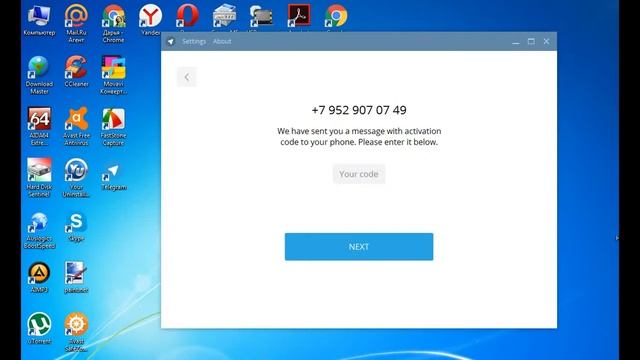Select the Mail.Ru Агент desktop icon

[76, 23]
